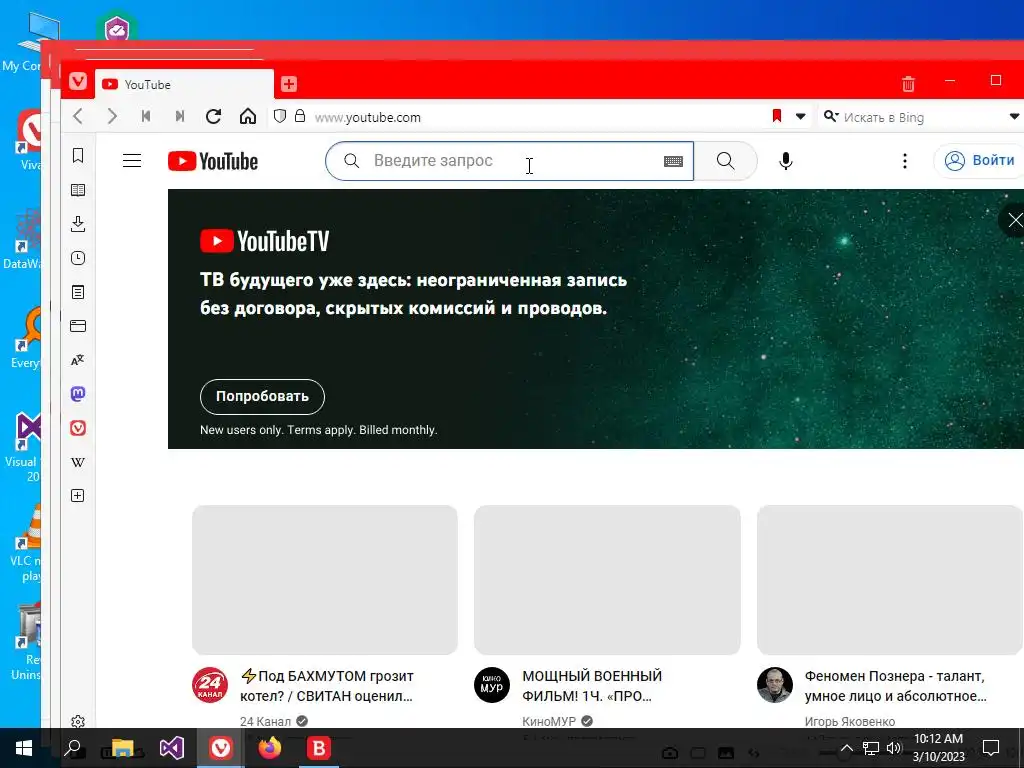Click the Bing search field
The height and width of the screenshot is (768, 1024).
921,118
